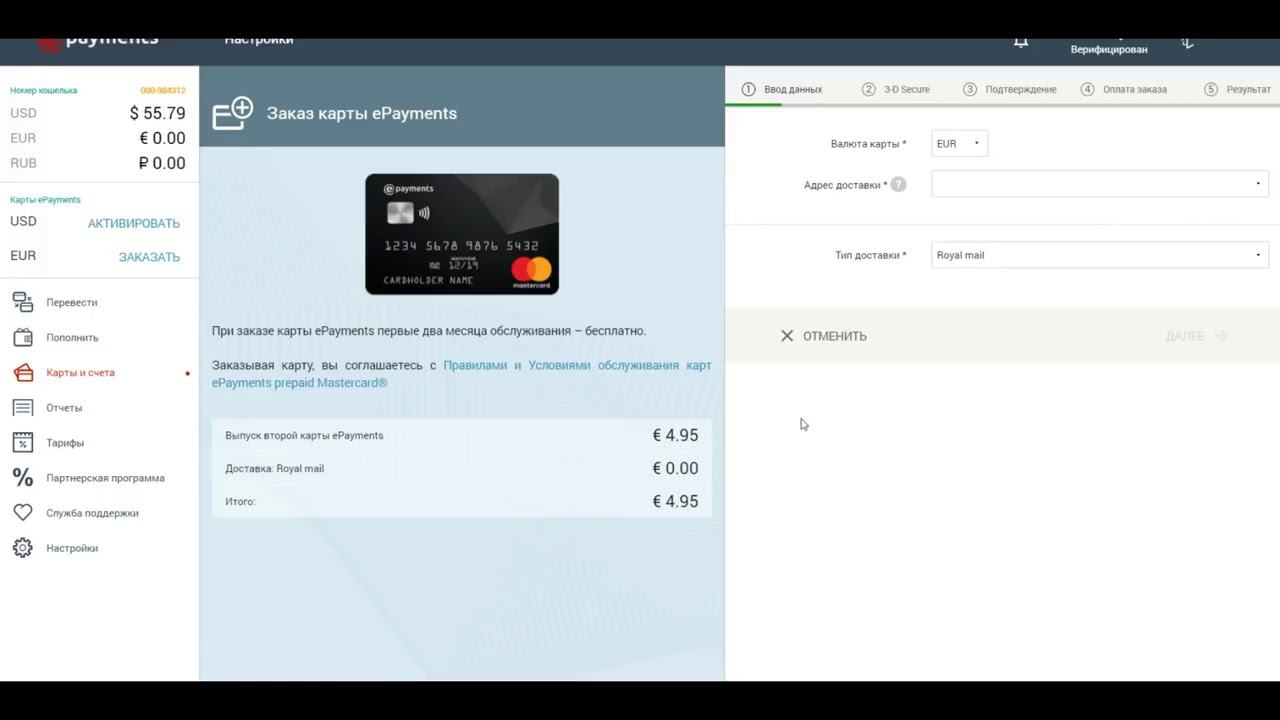Viewport: 1280px width, 720px height.
Task: Click the Transfer (Перевести) sidebar icon
Action: 22,302
